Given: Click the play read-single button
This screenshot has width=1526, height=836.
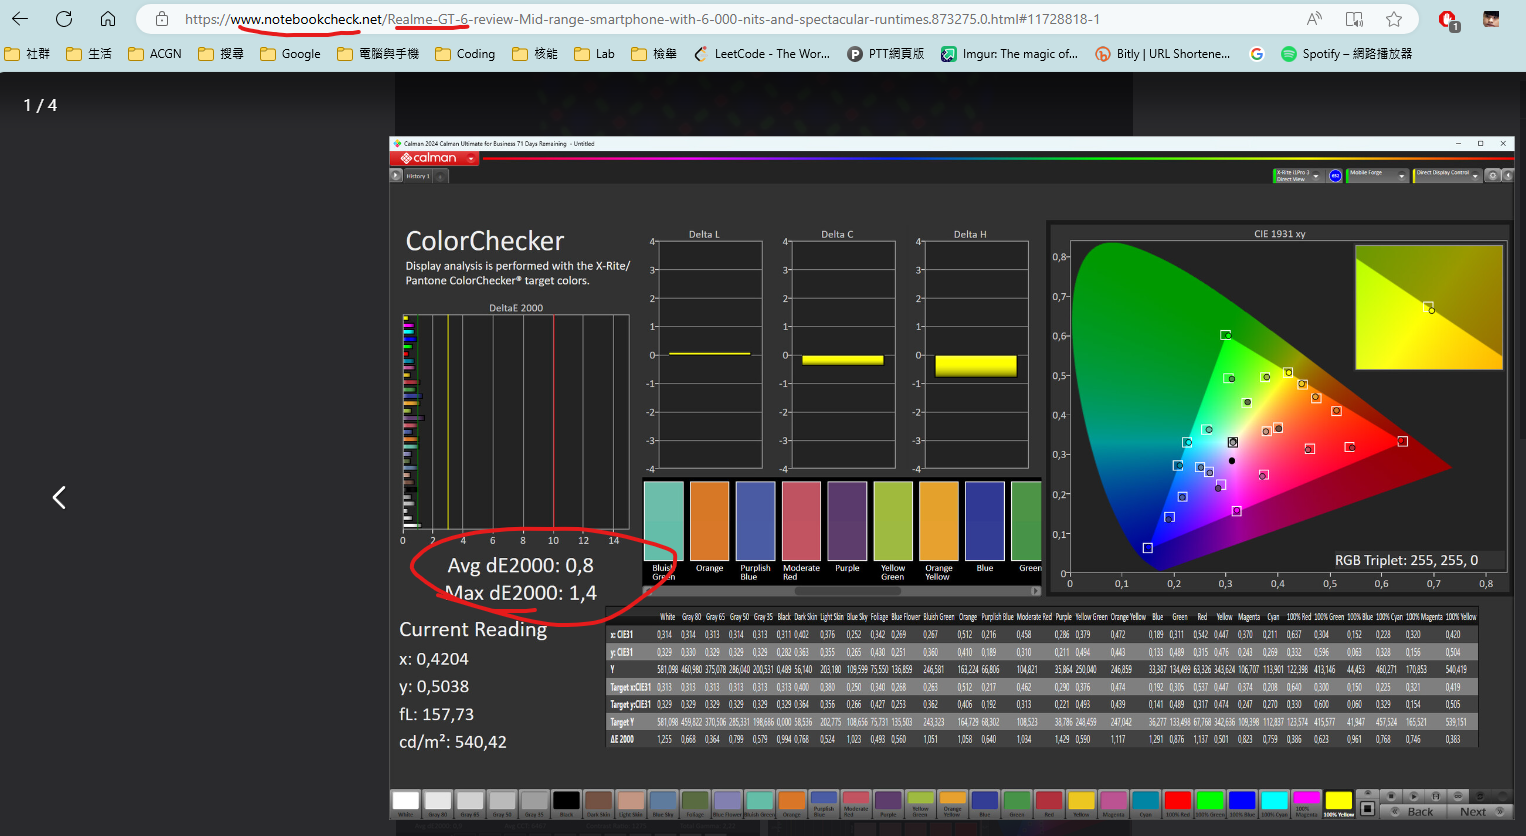Looking at the screenshot, I should (1414, 796).
